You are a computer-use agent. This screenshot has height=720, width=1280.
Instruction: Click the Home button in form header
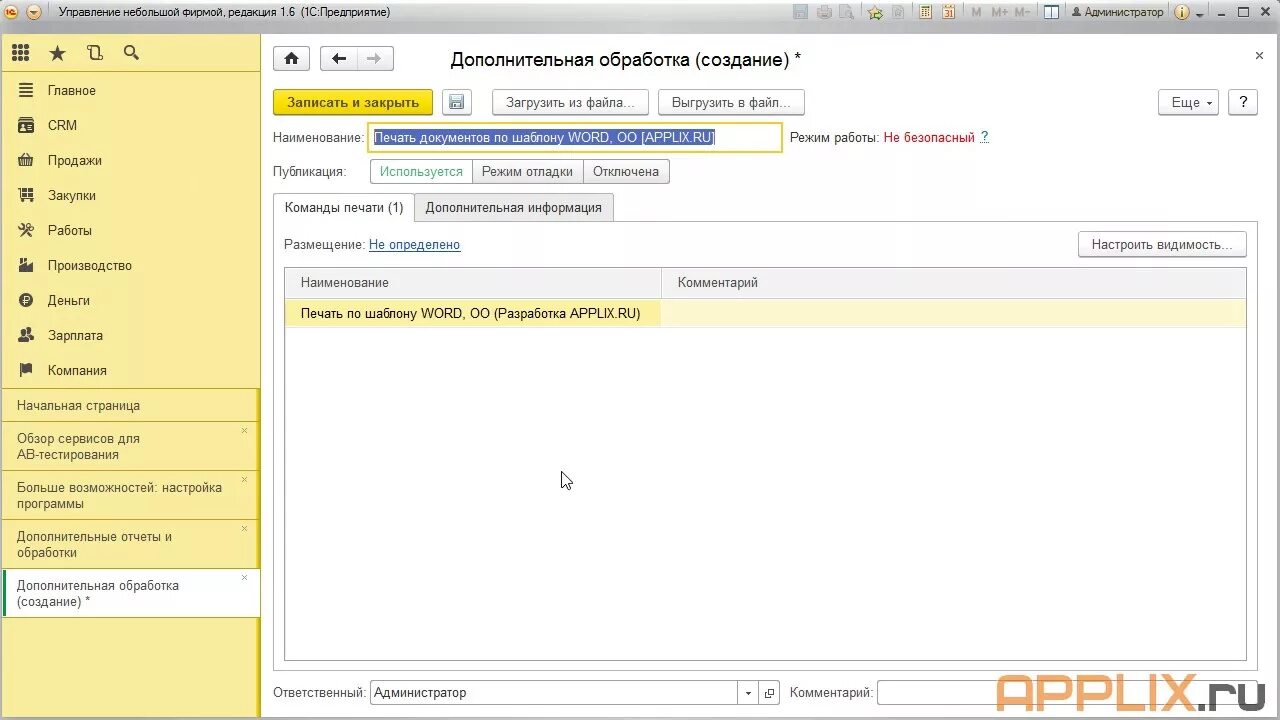[x=291, y=59]
